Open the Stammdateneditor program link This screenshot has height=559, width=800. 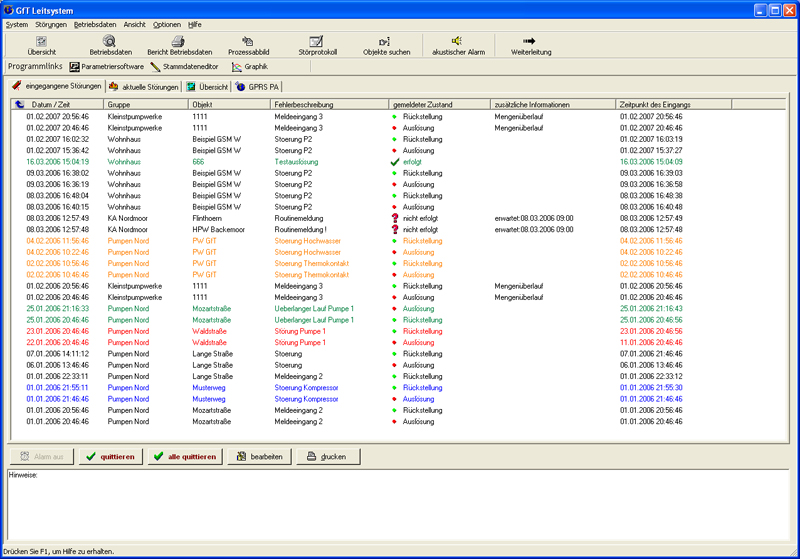[187, 67]
